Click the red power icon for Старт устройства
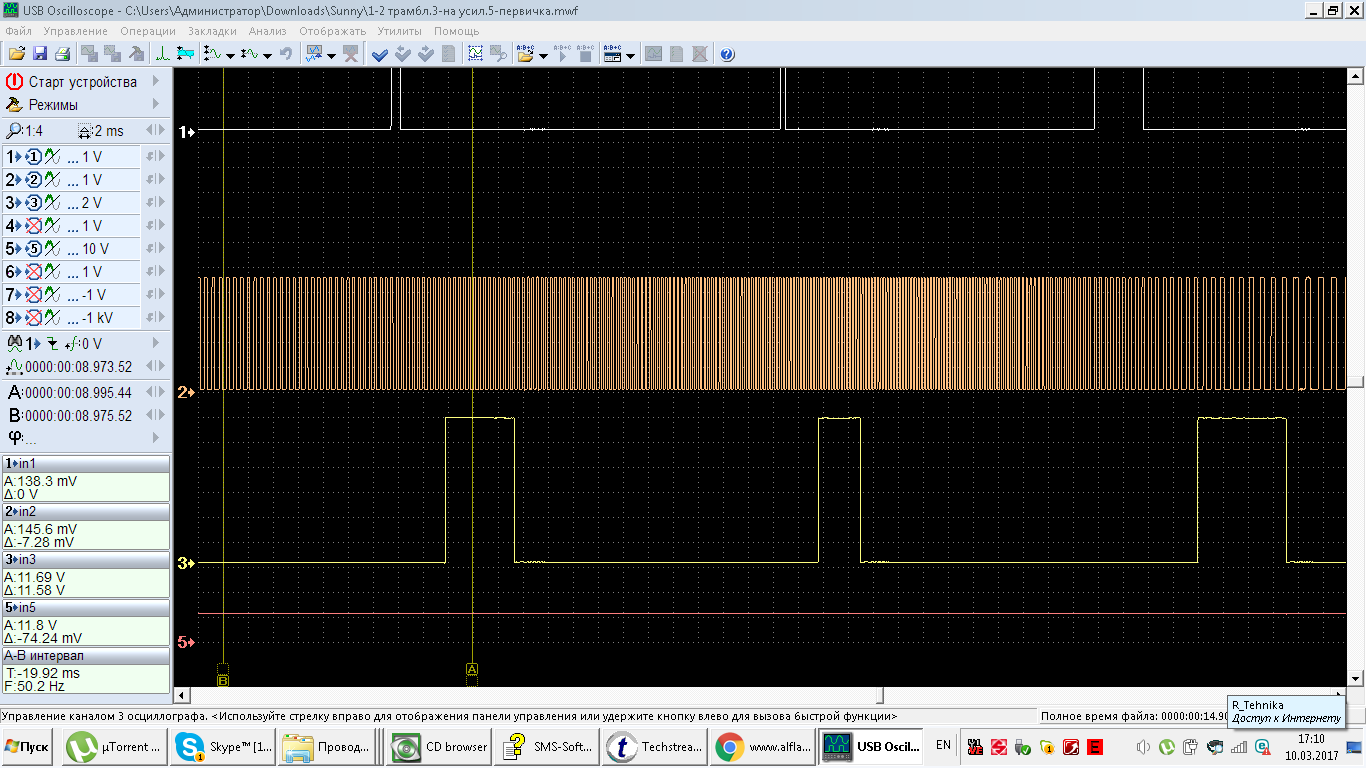Screen dimensions: 1366x768 tap(14, 82)
